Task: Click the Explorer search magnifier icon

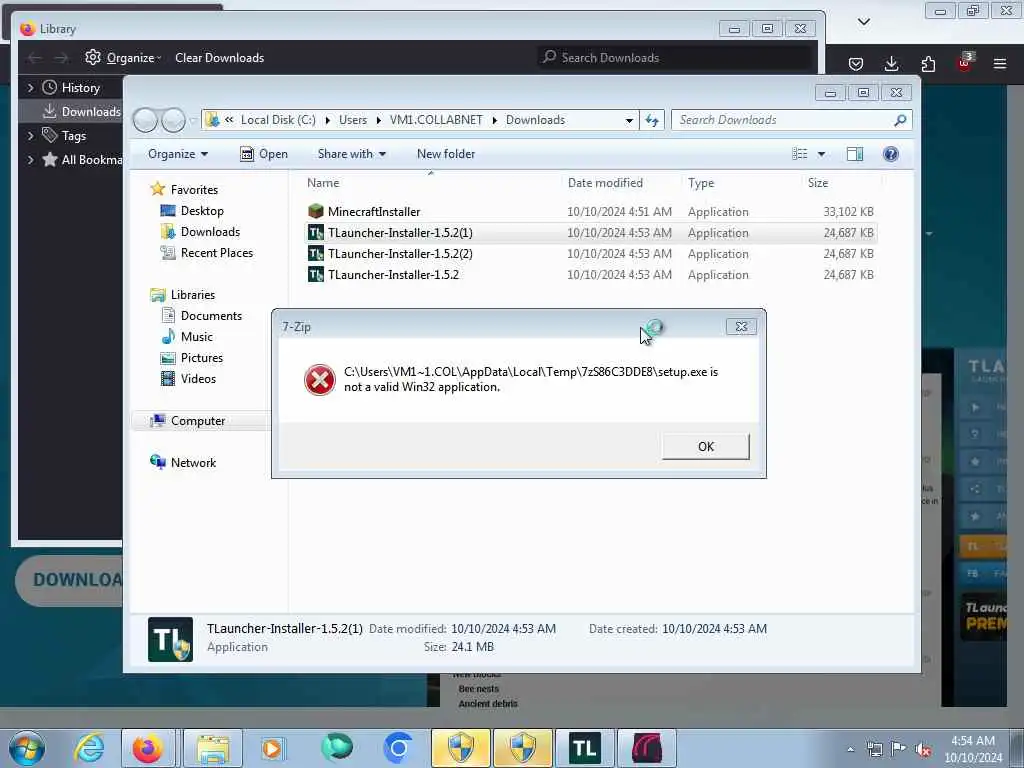Action: pos(901,120)
